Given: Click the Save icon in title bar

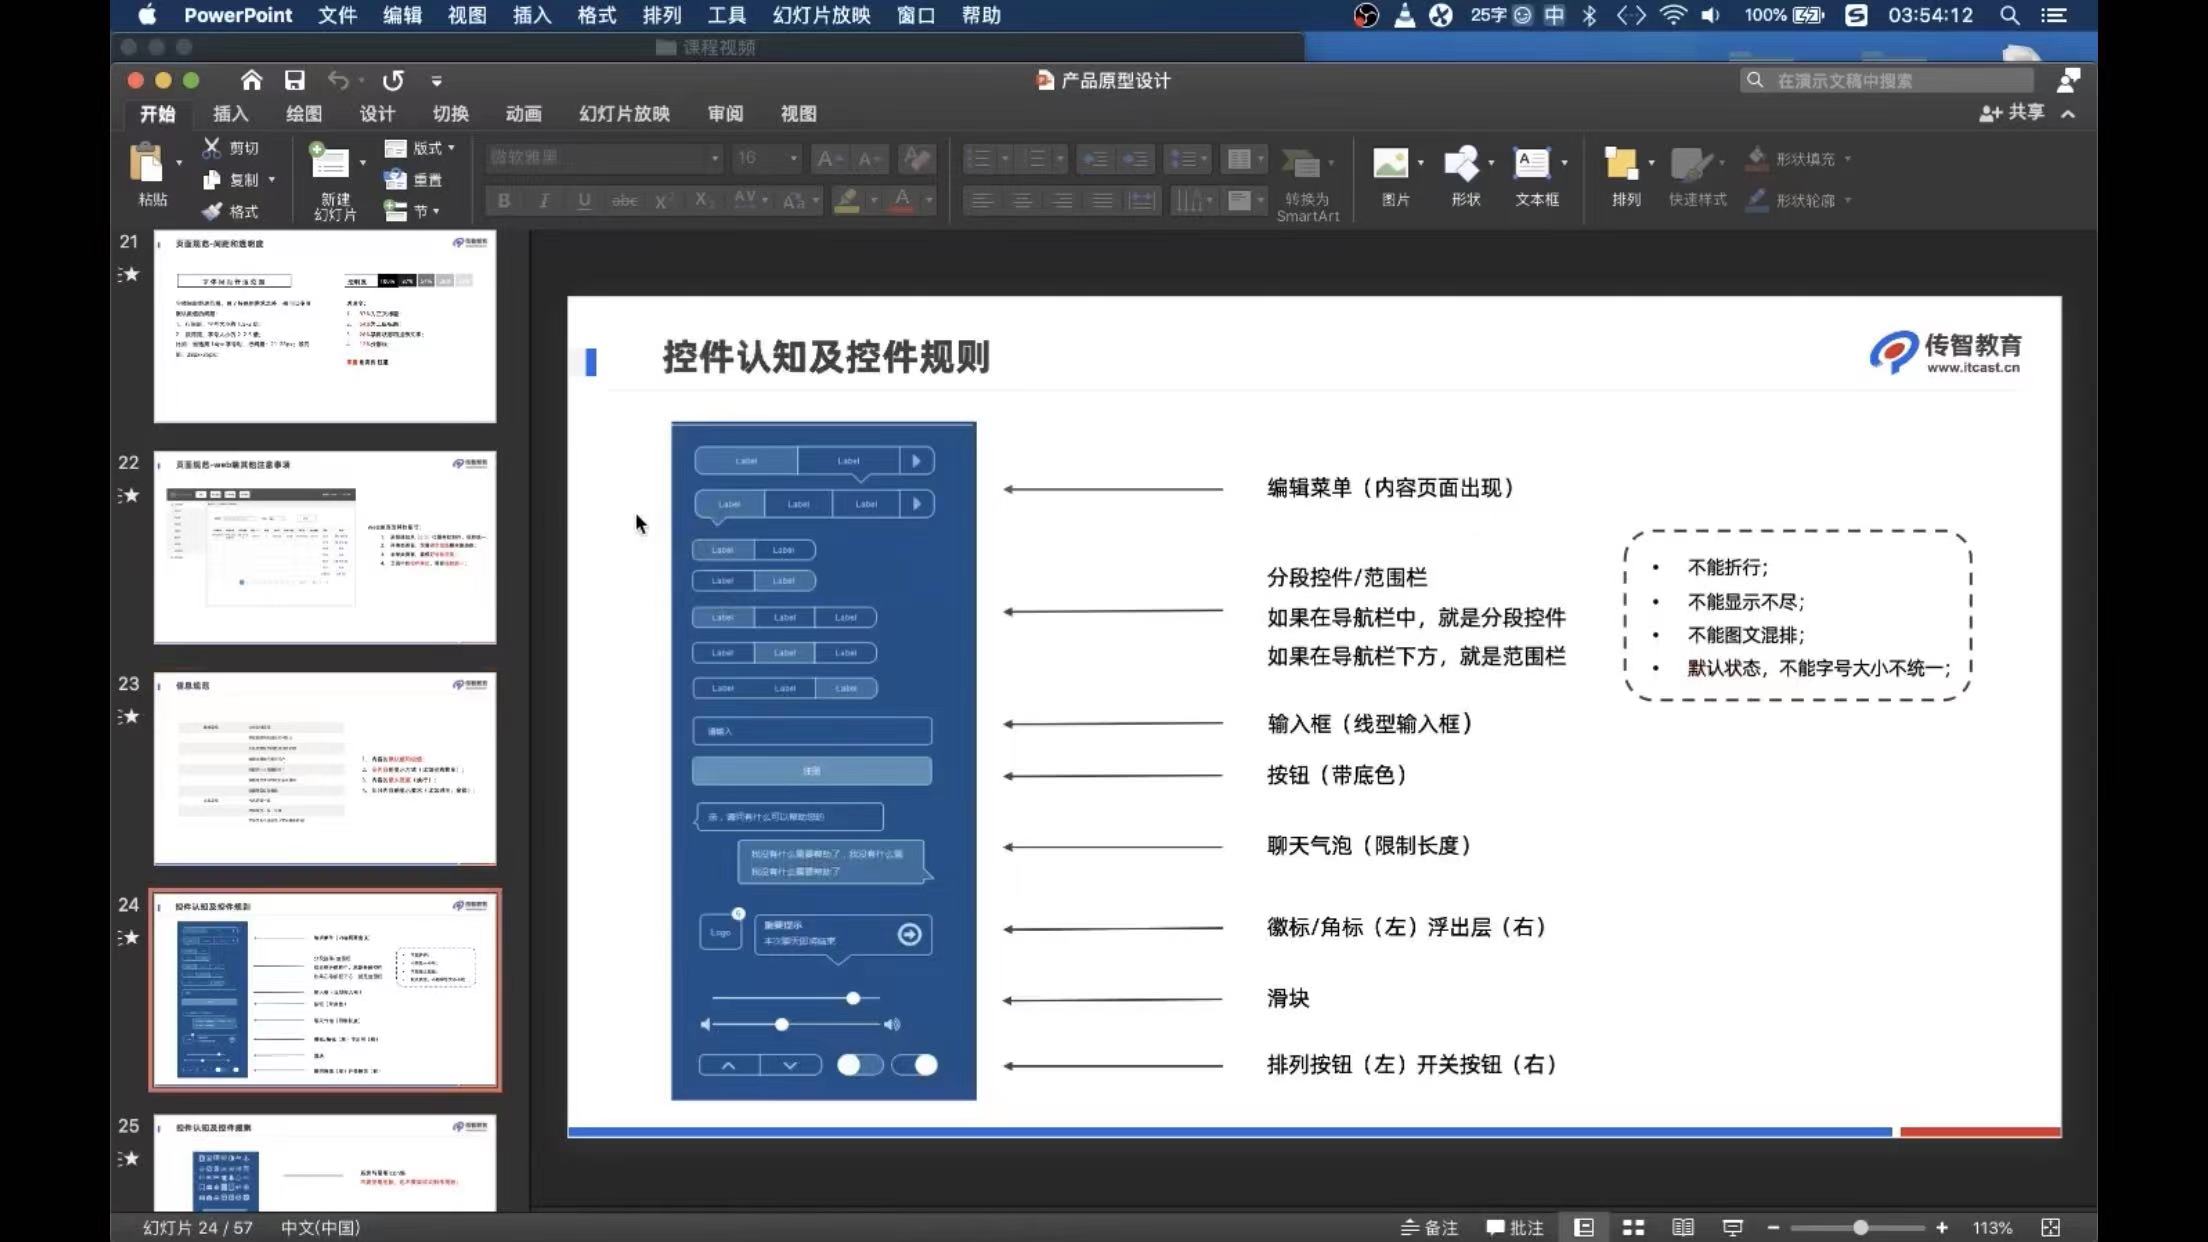Looking at the screenshot, I should coord(294,80).
